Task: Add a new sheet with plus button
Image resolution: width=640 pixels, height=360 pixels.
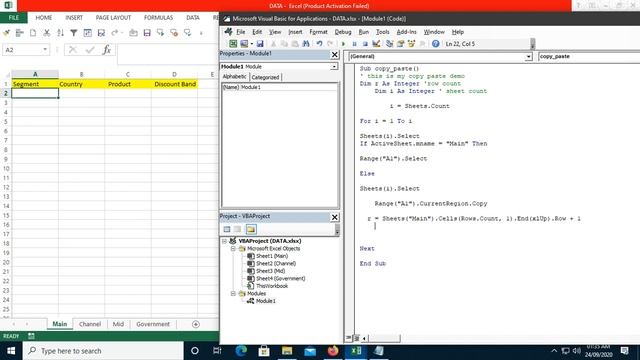Action: tap(196, 324)
